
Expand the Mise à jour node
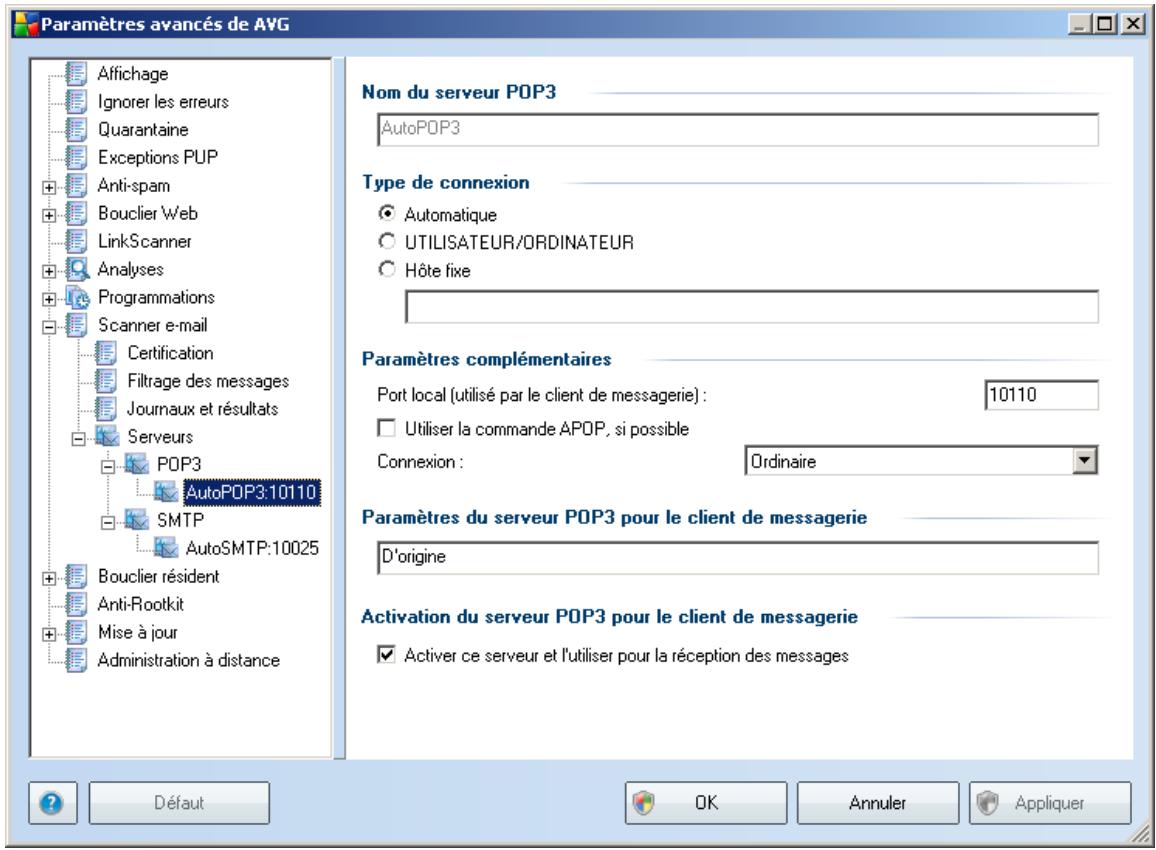coord(49,635)
